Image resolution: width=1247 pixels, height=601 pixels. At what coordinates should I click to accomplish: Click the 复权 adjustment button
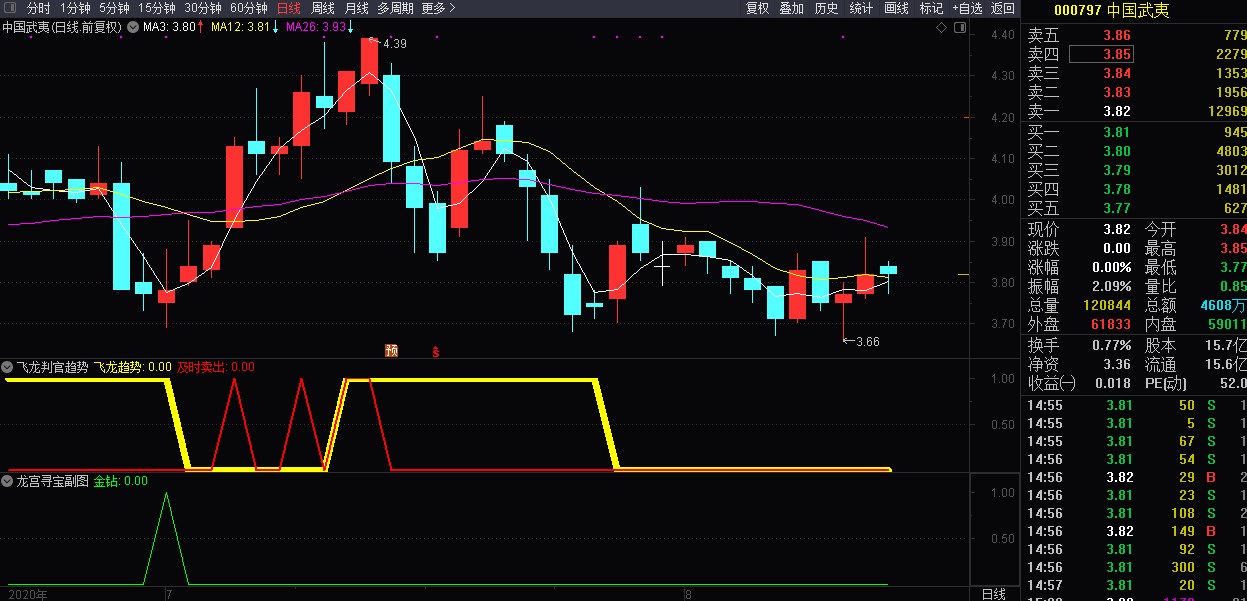tap(758, 8)
